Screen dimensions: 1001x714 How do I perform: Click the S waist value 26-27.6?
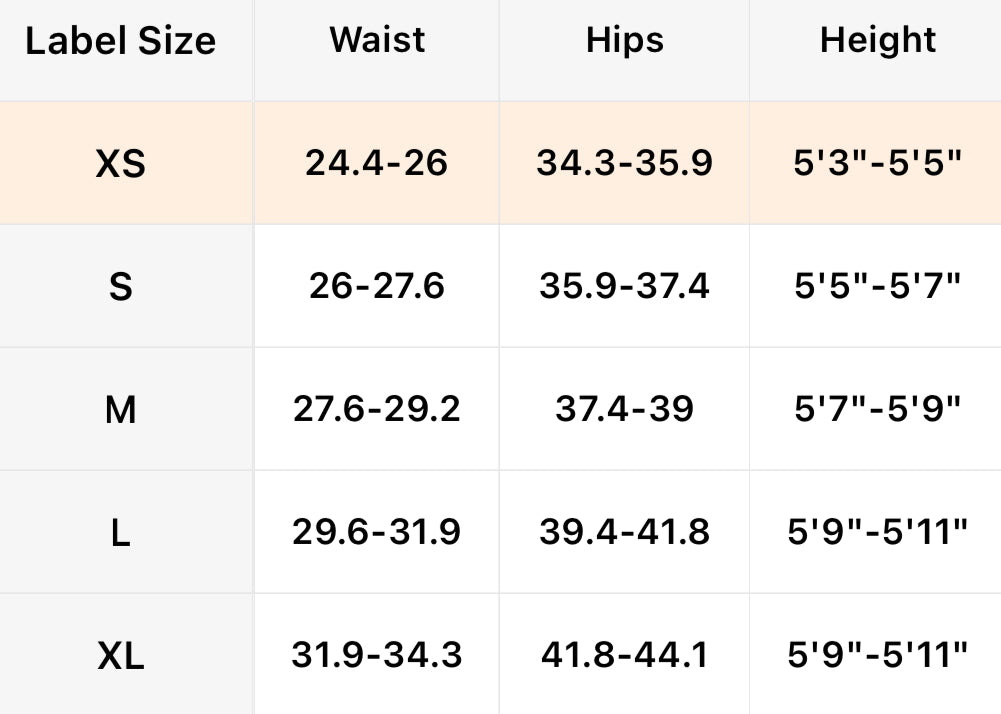pos(377,287)
